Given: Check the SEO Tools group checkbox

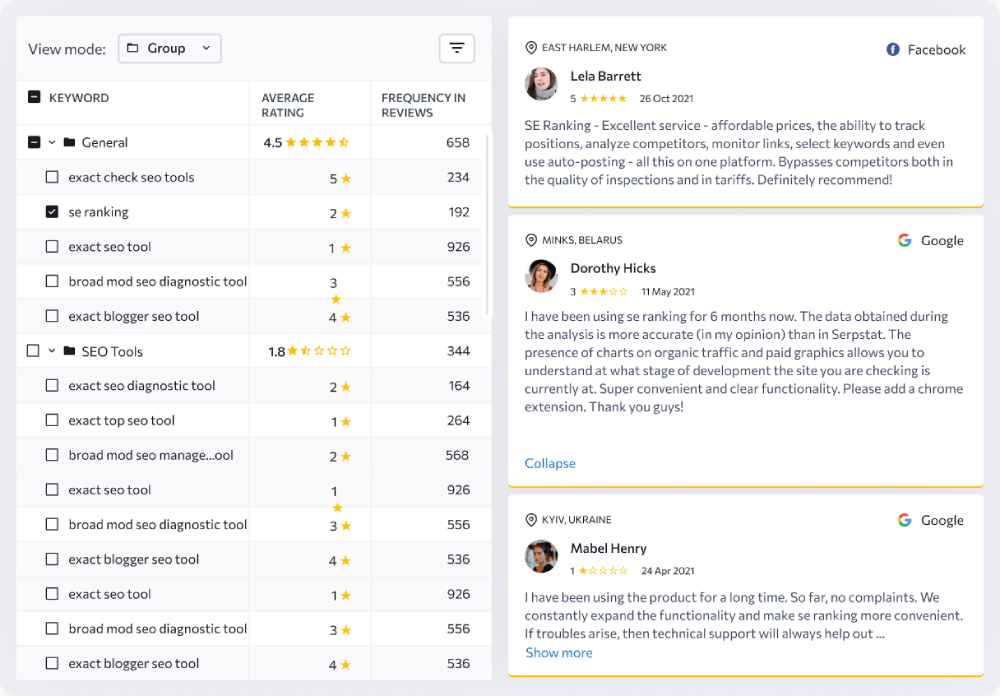Looking at the screenshot, I should 33,351.
